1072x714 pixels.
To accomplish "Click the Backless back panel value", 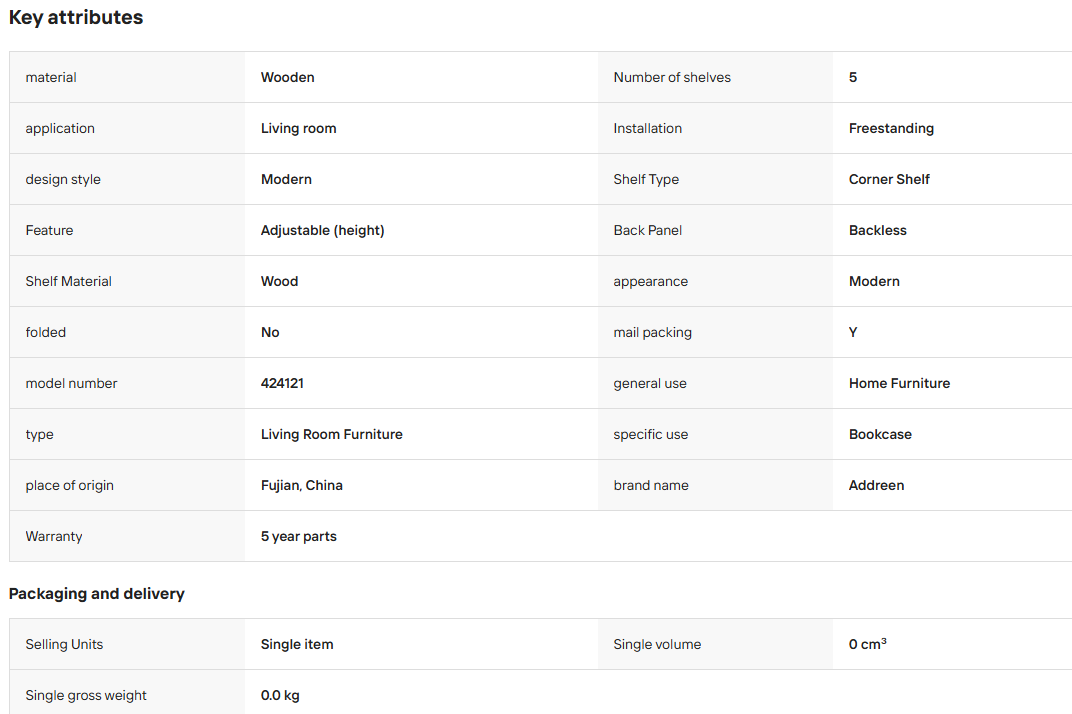I will pyautogui.click(x=877, y=230).
